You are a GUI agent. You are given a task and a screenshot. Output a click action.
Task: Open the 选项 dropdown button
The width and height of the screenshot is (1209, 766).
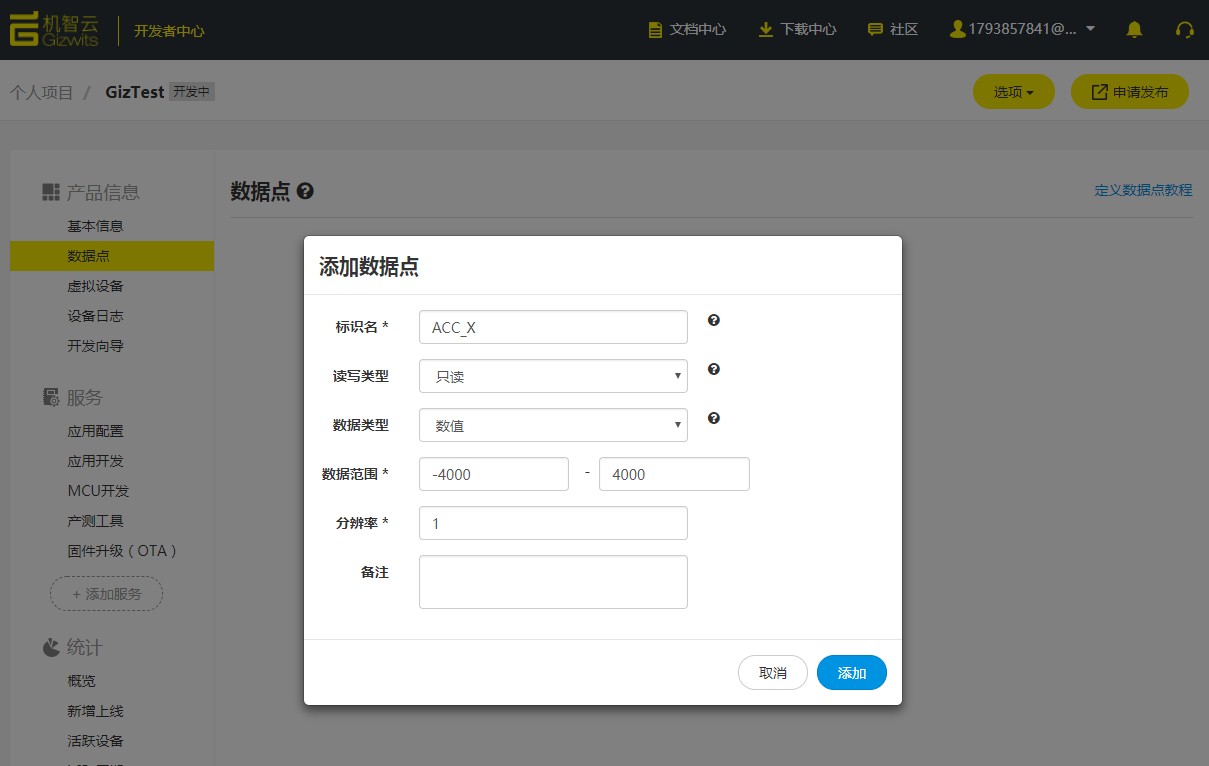pyautogui.click(x=1013, y=92)
